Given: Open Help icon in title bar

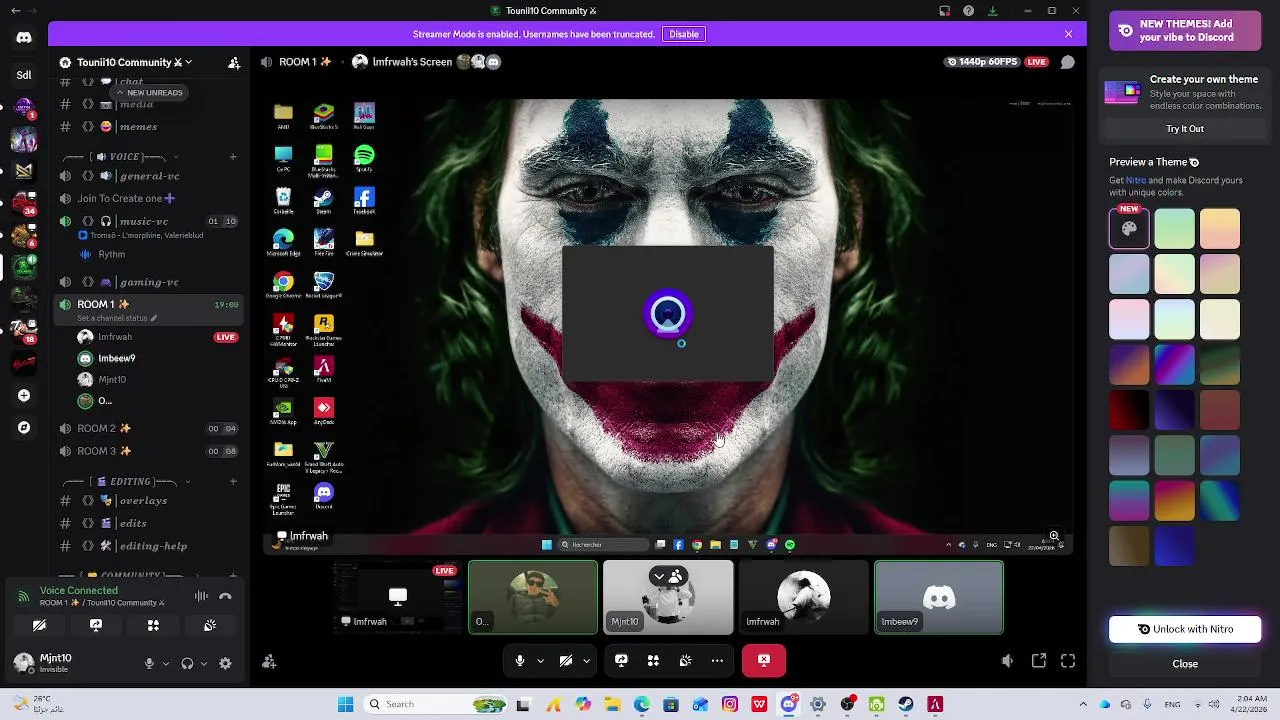Looking at the screenshot, I should [968, 11].
